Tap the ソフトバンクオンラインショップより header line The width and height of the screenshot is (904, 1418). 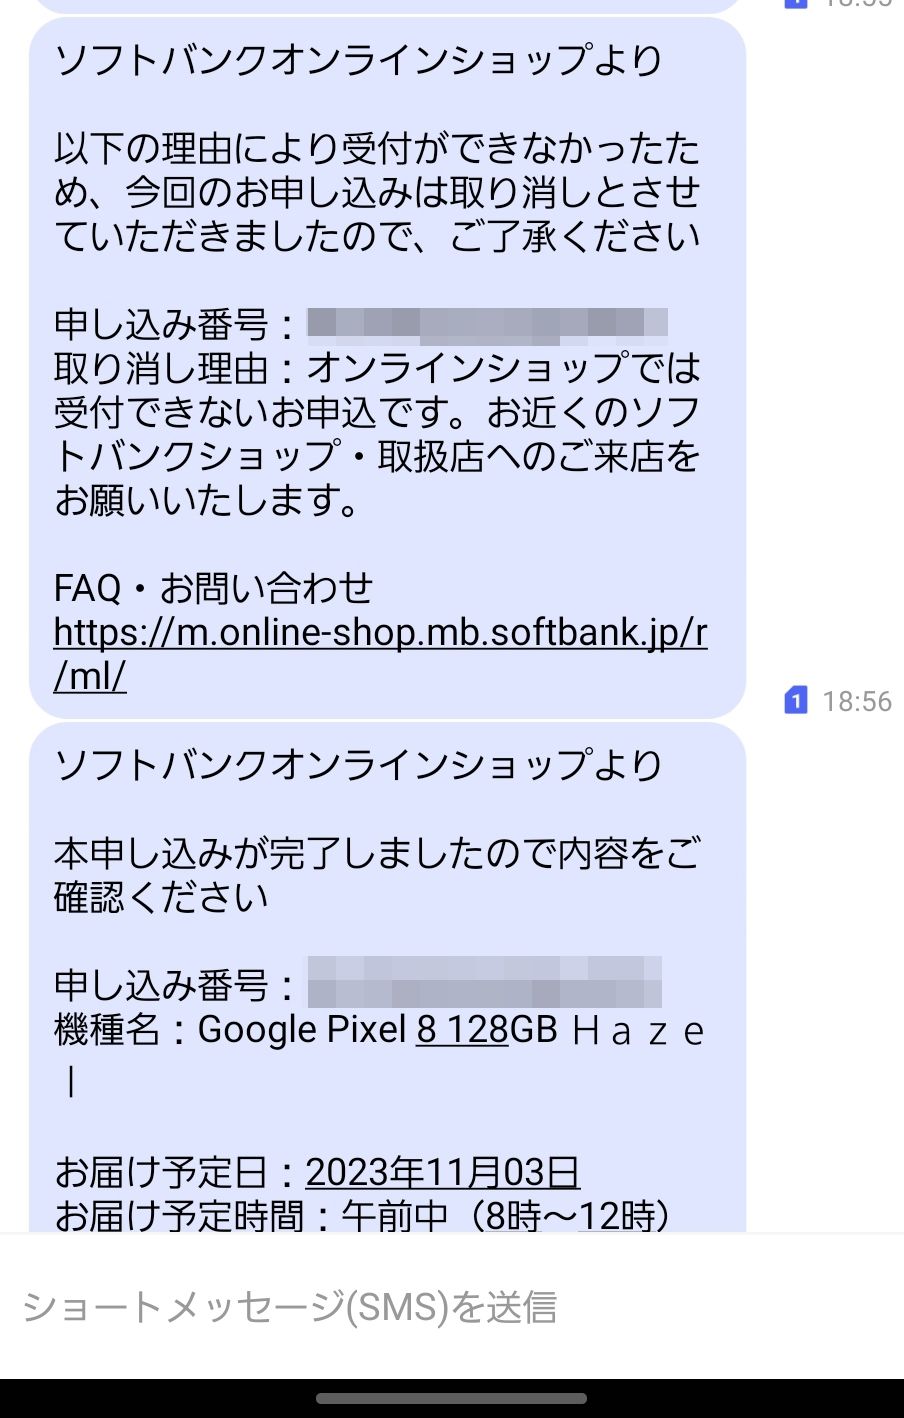coord(359,60)
